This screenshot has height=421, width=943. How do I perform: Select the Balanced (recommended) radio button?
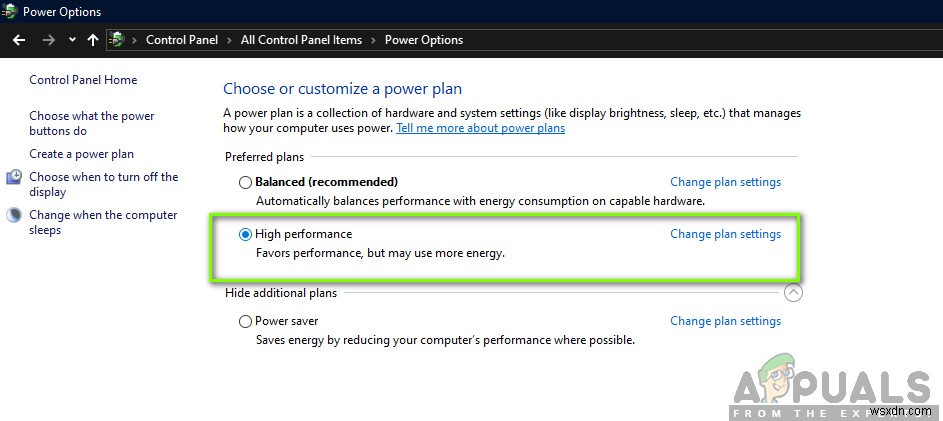(245, 183)
